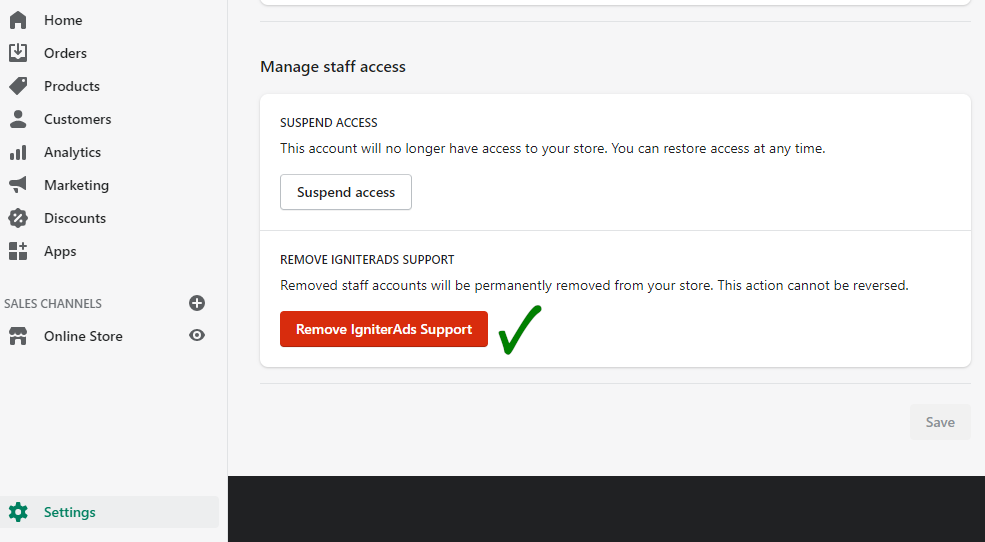Click Remove IgniterAds Support button
Image resolution: width=985 pixels, height=542 pixels.
[x=384, y=329]
